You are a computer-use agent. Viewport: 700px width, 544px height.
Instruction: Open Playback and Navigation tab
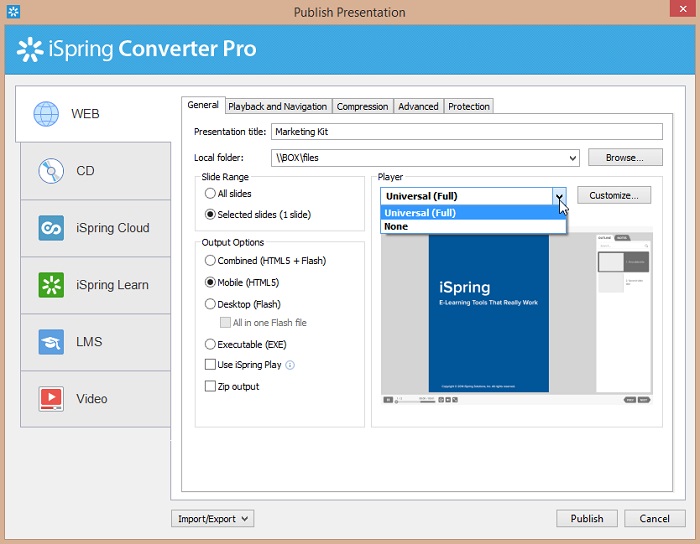pos(278,107)
